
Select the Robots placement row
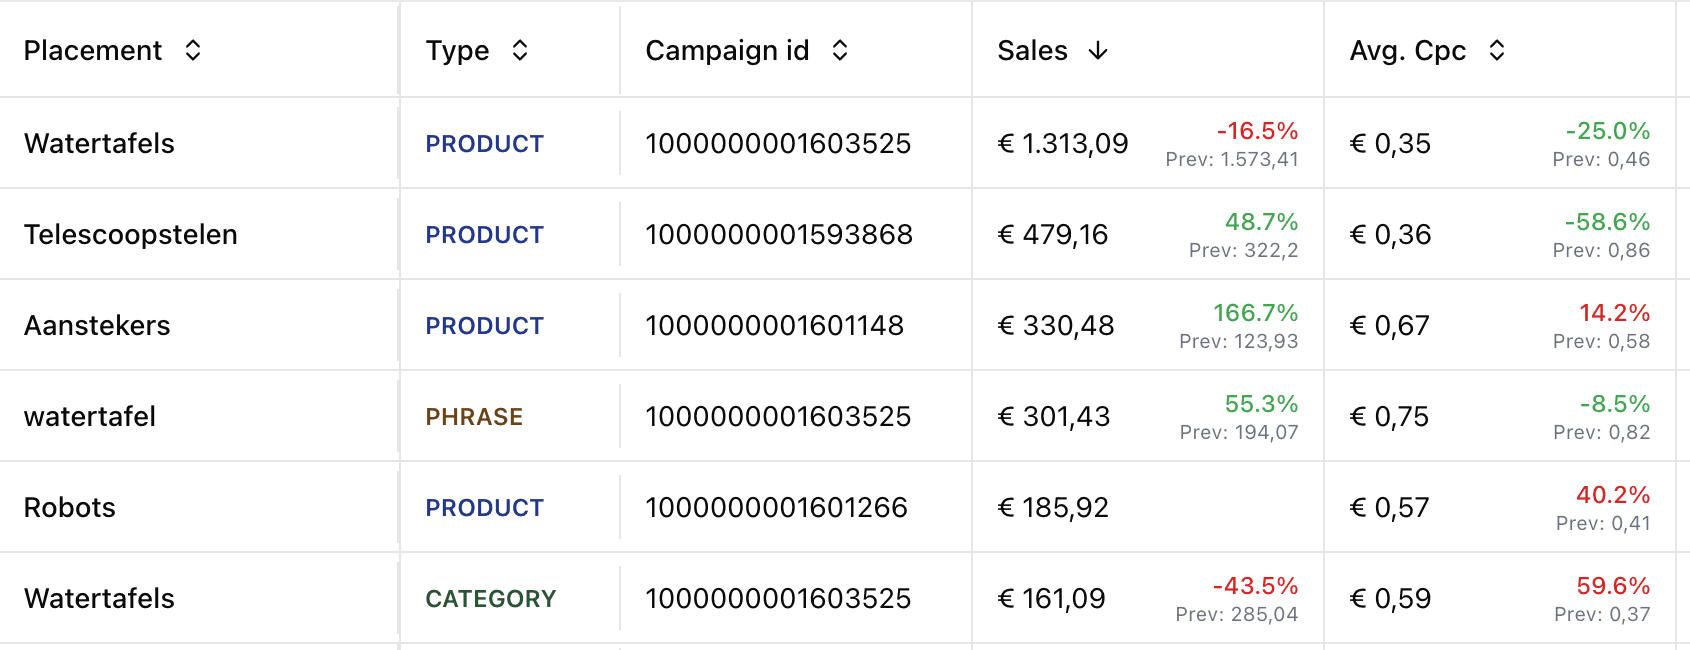point(70,508)
